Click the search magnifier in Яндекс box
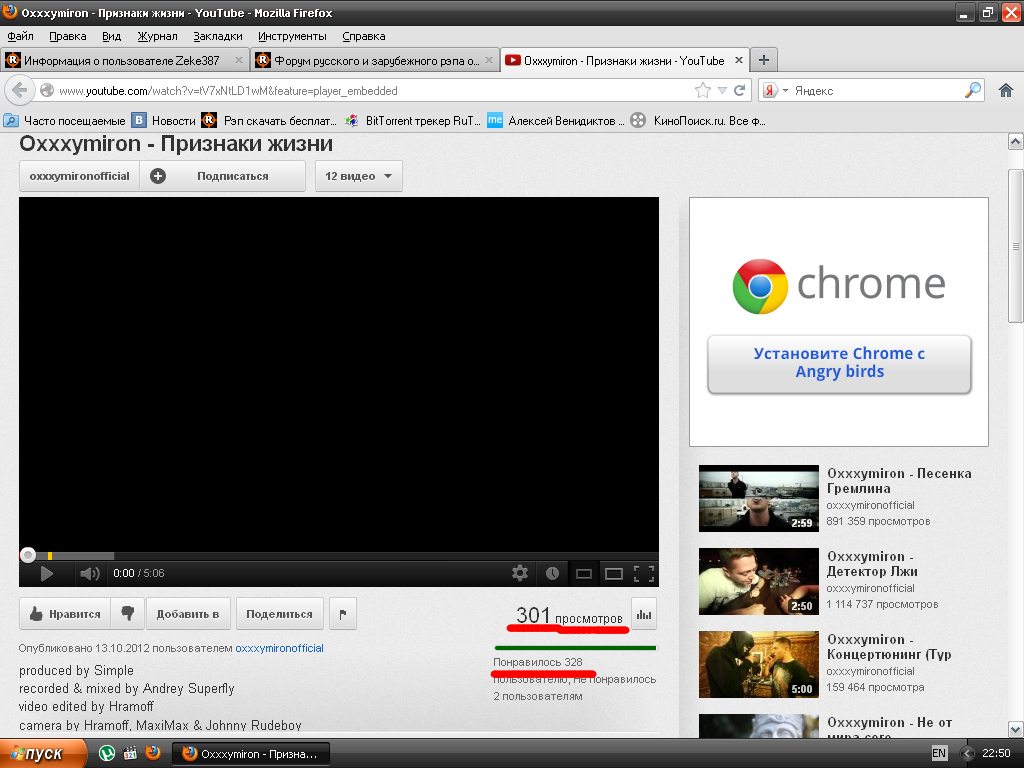This screenshot has height=768, width=1024. tap(972, 90)
